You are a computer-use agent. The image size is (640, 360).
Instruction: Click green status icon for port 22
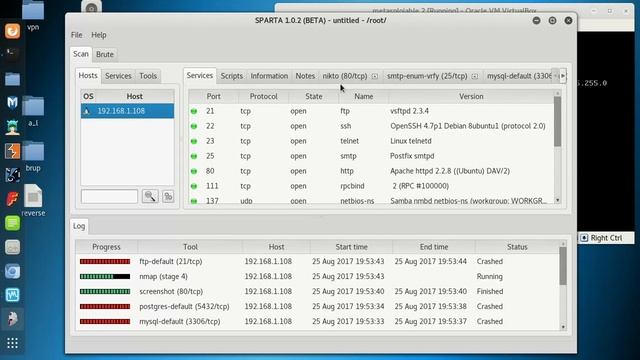194,126
